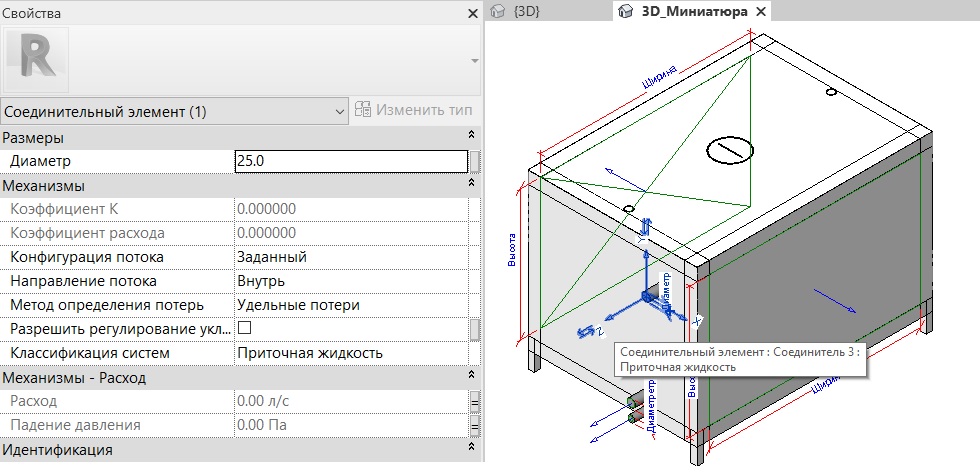
Task: Click the associate parameter button beside Диаметр
Action: coord(475,161)
